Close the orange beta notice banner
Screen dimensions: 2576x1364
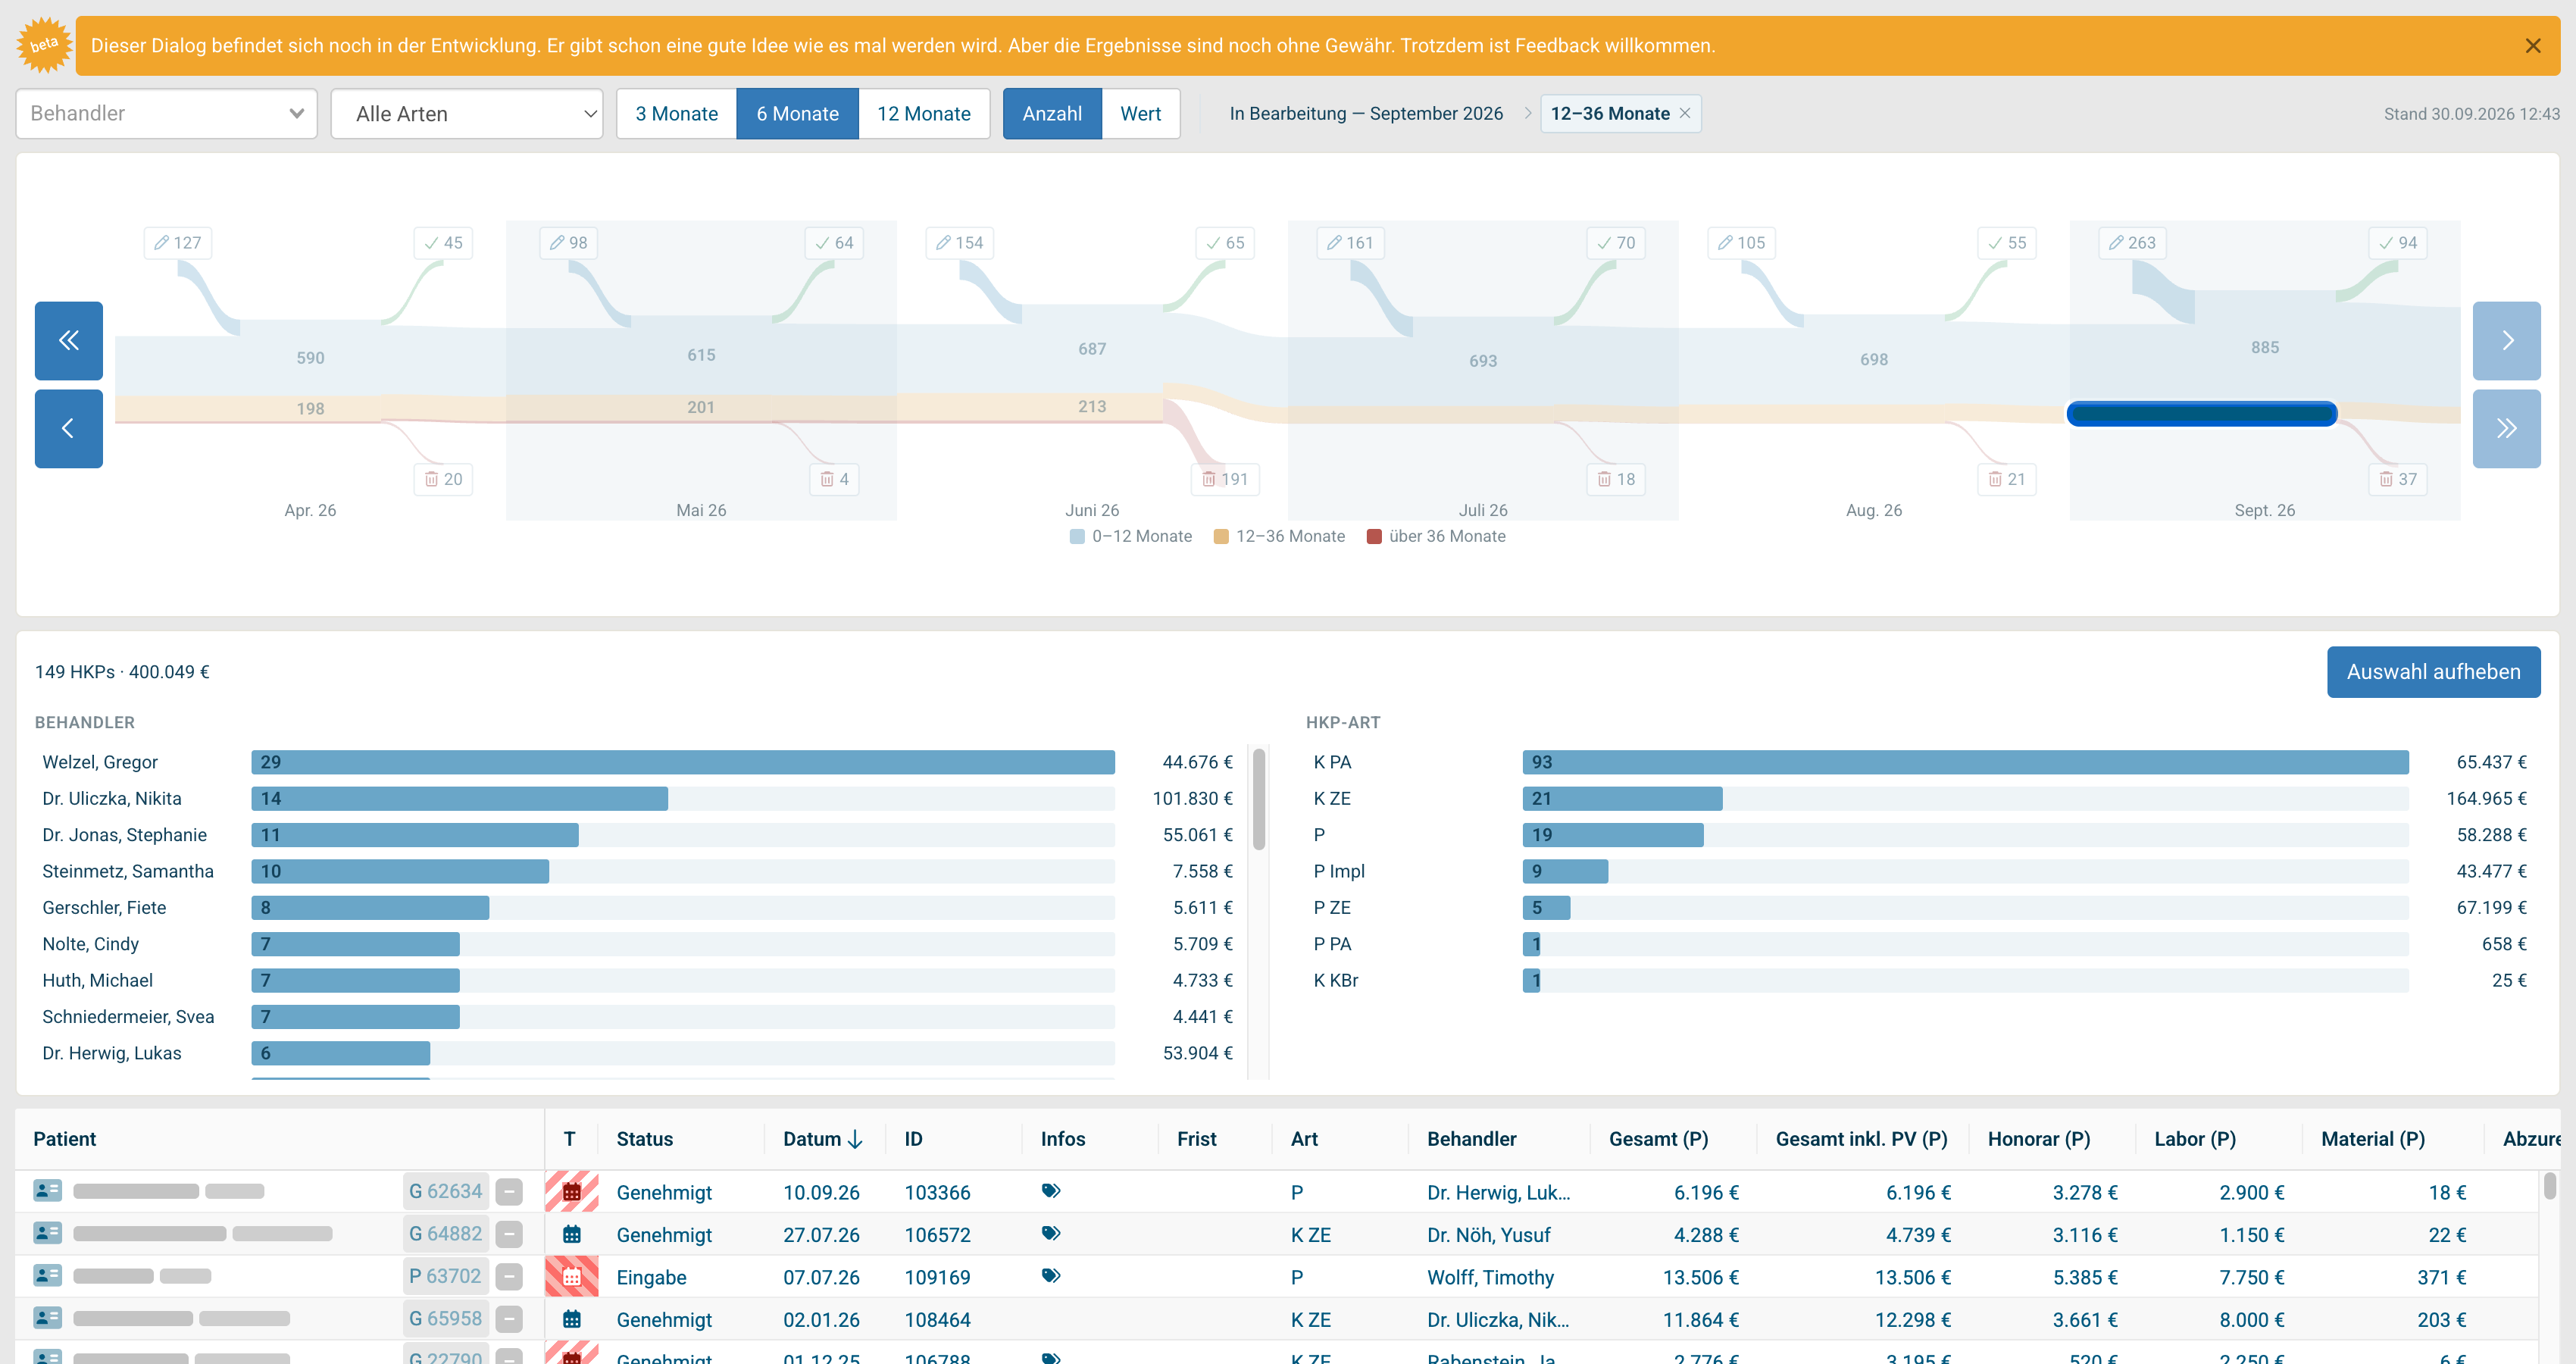2532,46
